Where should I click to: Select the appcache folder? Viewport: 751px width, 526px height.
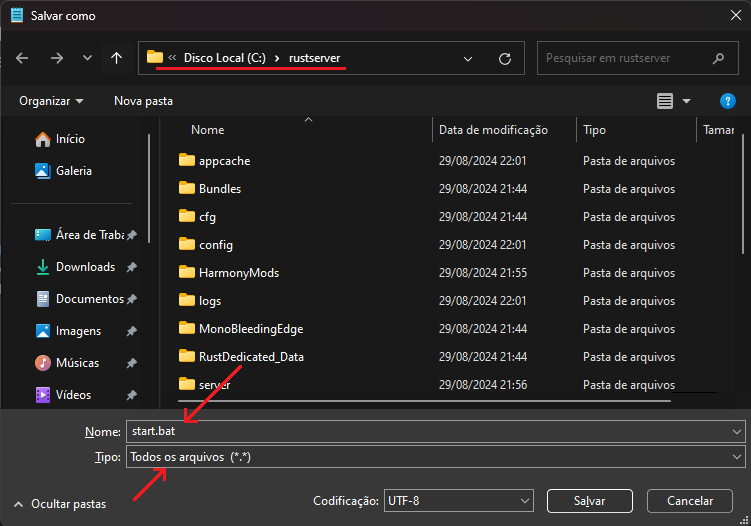point(215,160)
